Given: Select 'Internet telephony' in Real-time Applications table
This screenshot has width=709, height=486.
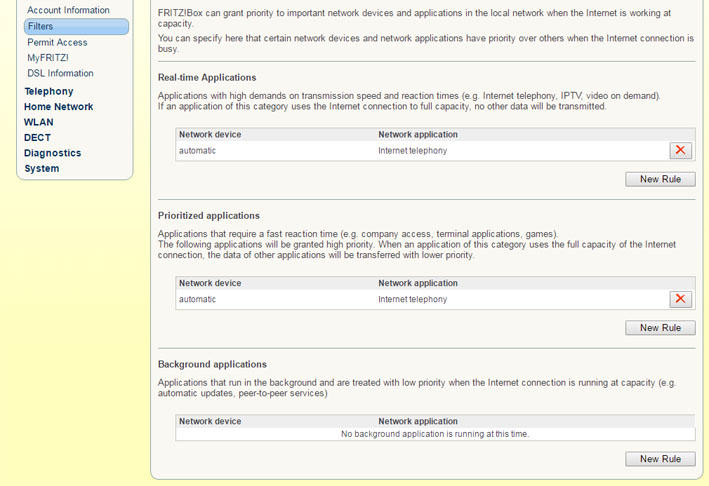Looking at the screenshot, I should pos(412,151).
